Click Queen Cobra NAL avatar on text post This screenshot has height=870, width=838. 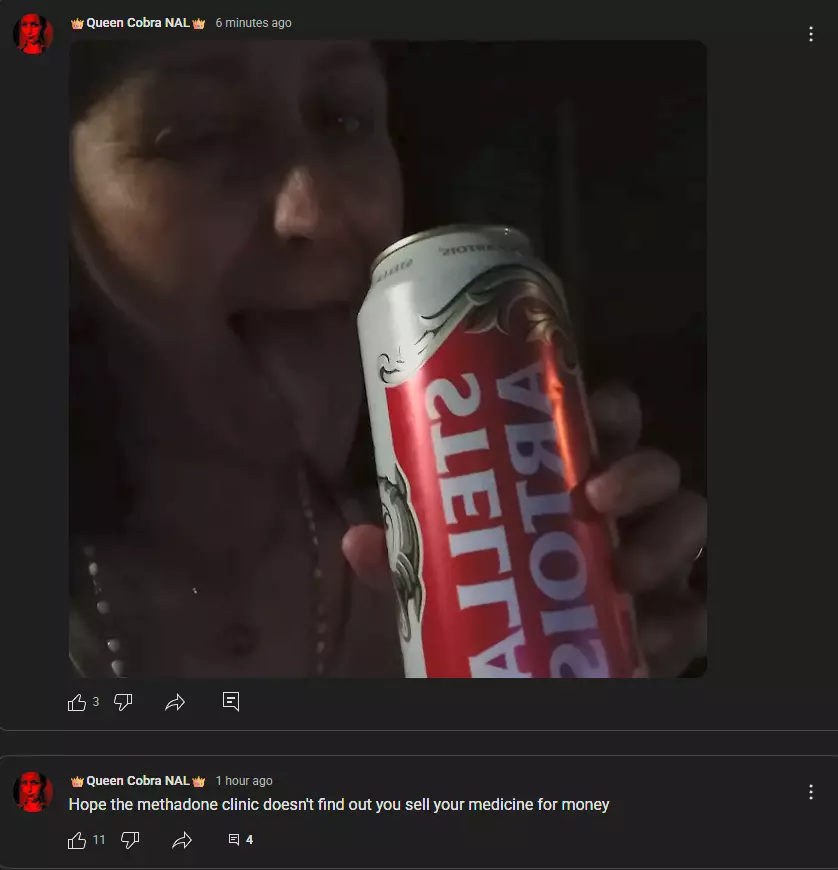(x=33, y=792)
